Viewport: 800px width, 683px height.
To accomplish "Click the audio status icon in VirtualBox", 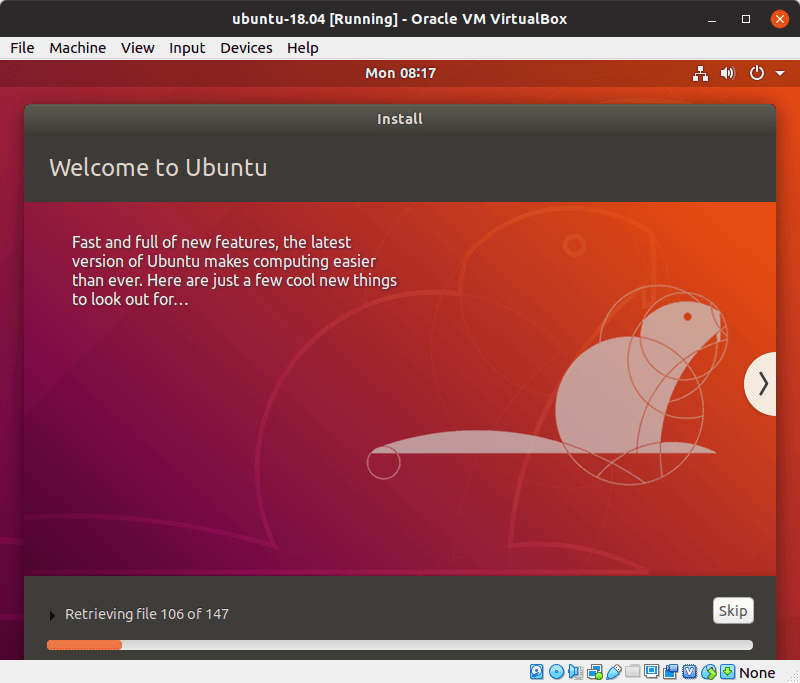I will [x=575, y=672].
